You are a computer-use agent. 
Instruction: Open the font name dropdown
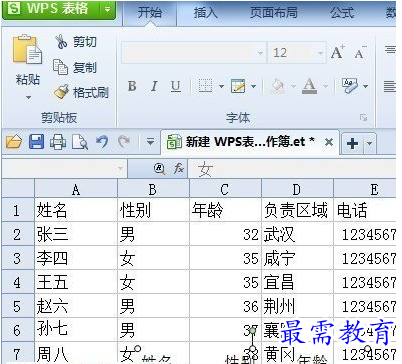pos(260,53)
